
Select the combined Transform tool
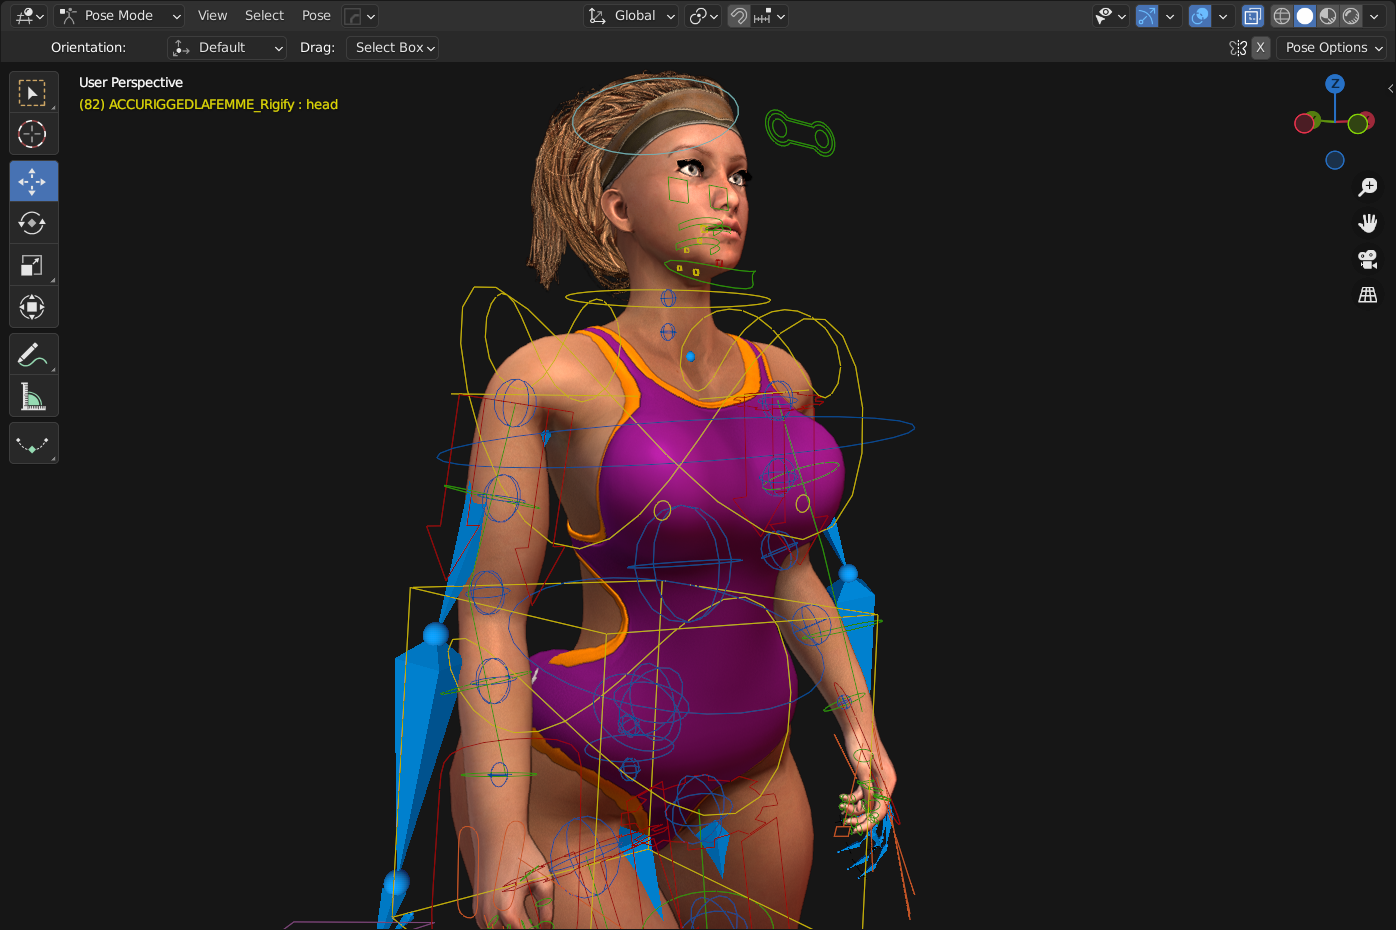(33, 307)
